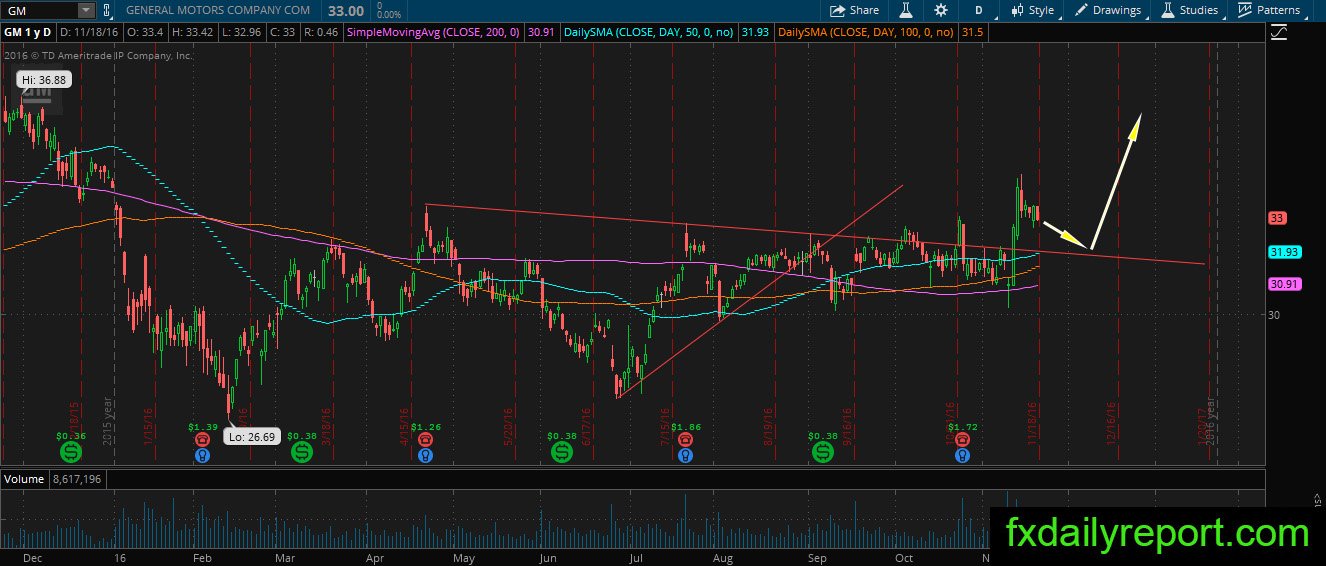Image resolution: width=1326 pixels, height=566 pixels.
Task: Click the 'Lo: 26.69' price bubble
Action: click(250, 436)
